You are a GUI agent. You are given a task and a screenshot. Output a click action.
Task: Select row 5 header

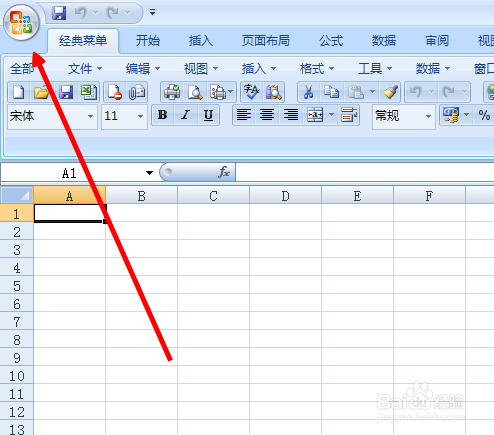[x=17, y=286]
